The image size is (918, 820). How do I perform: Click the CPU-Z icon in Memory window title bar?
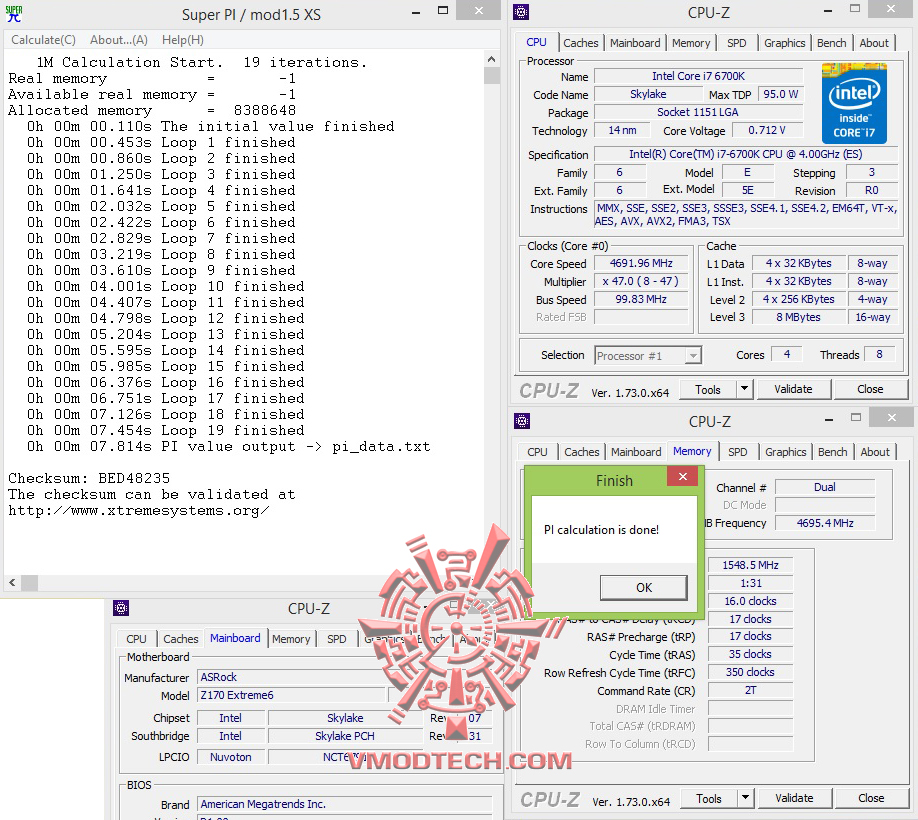coord(522,420)
